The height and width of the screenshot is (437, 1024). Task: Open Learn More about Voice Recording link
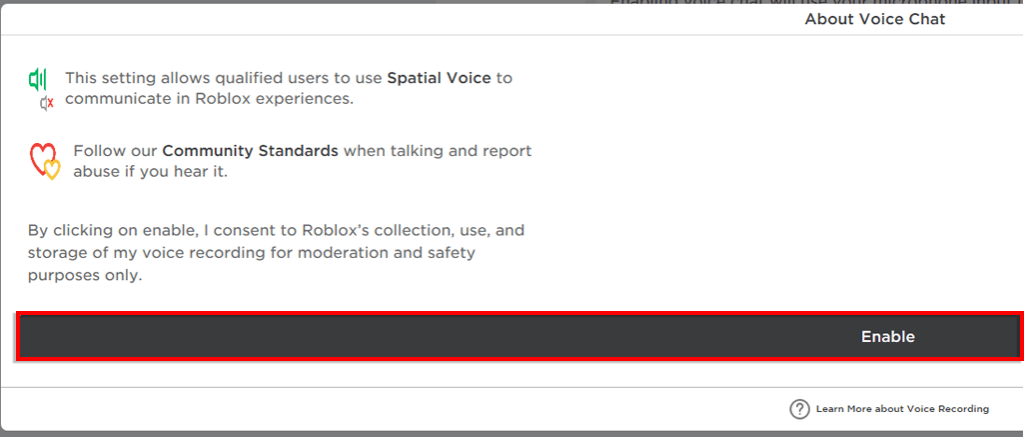tap(902, 409)
